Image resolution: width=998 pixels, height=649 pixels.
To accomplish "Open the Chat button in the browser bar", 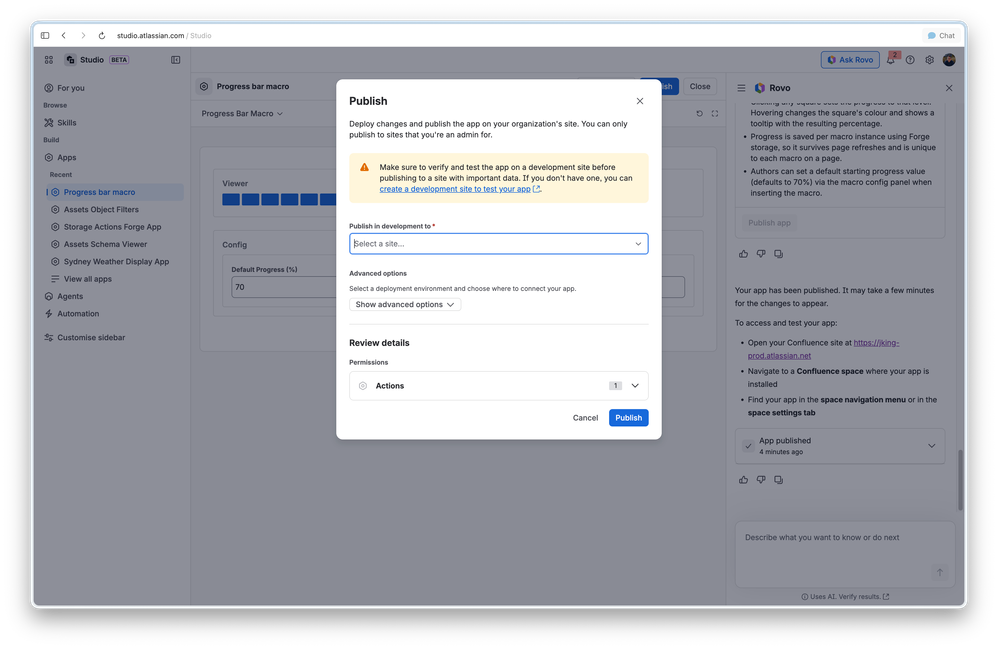I will tap(941, 36).
